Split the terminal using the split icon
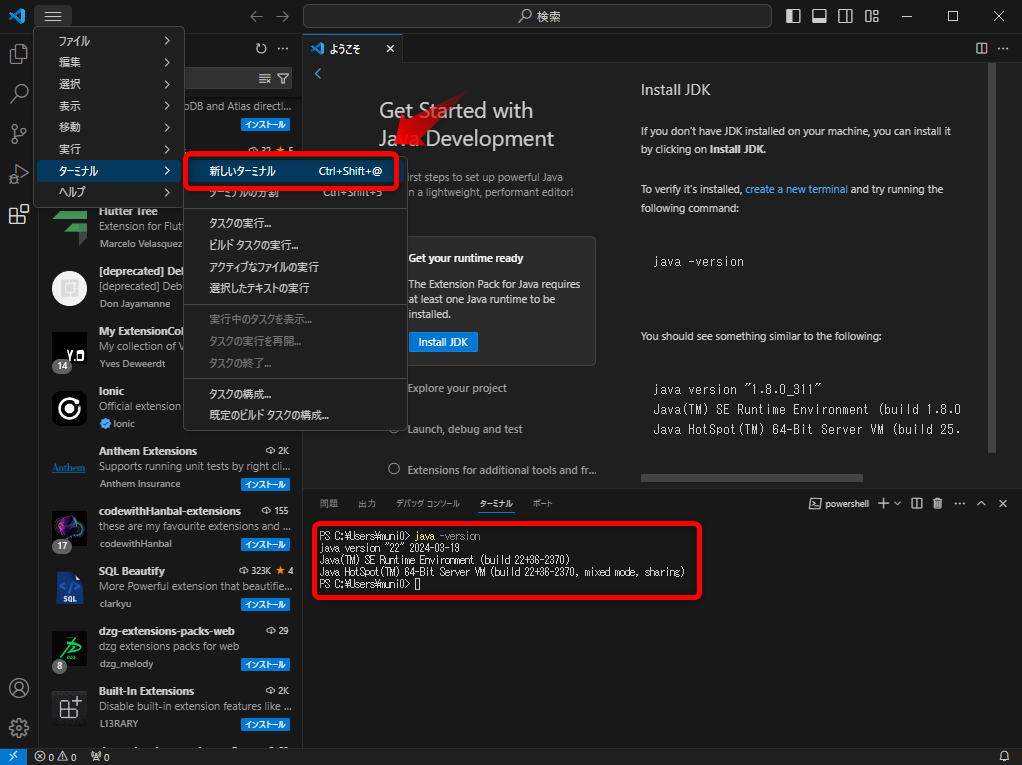The height and width of the screenshot is (765, 1022). coord(916,503)
